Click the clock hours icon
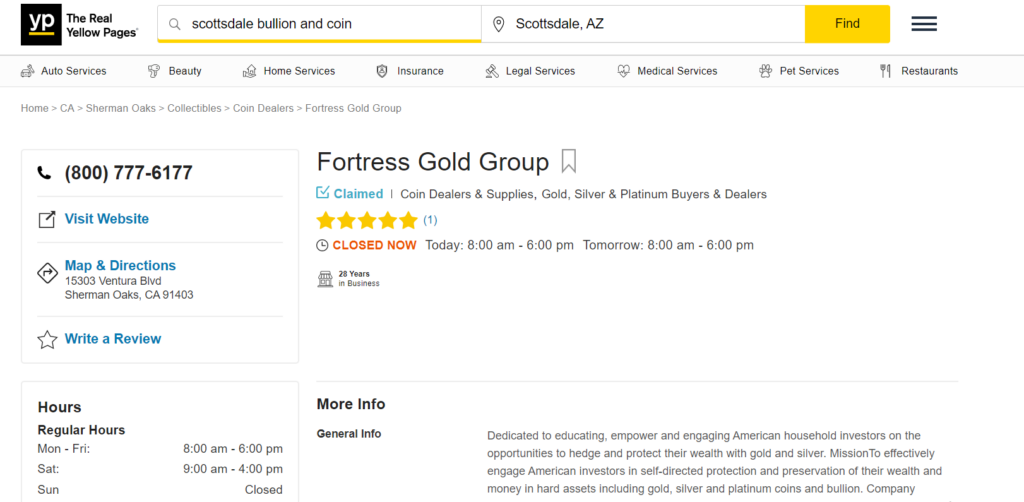 click(322, 245)
